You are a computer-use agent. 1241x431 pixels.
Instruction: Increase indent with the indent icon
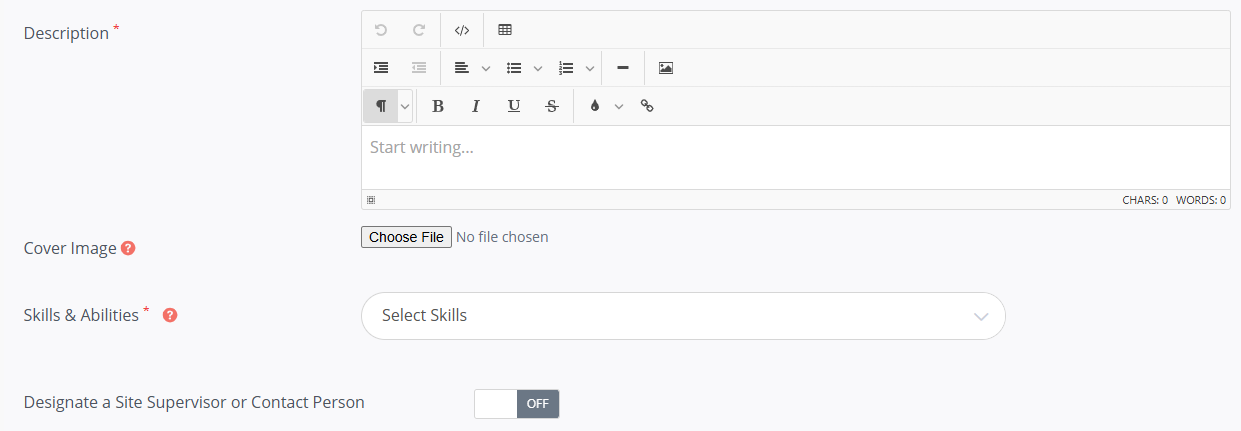(381, 68)
